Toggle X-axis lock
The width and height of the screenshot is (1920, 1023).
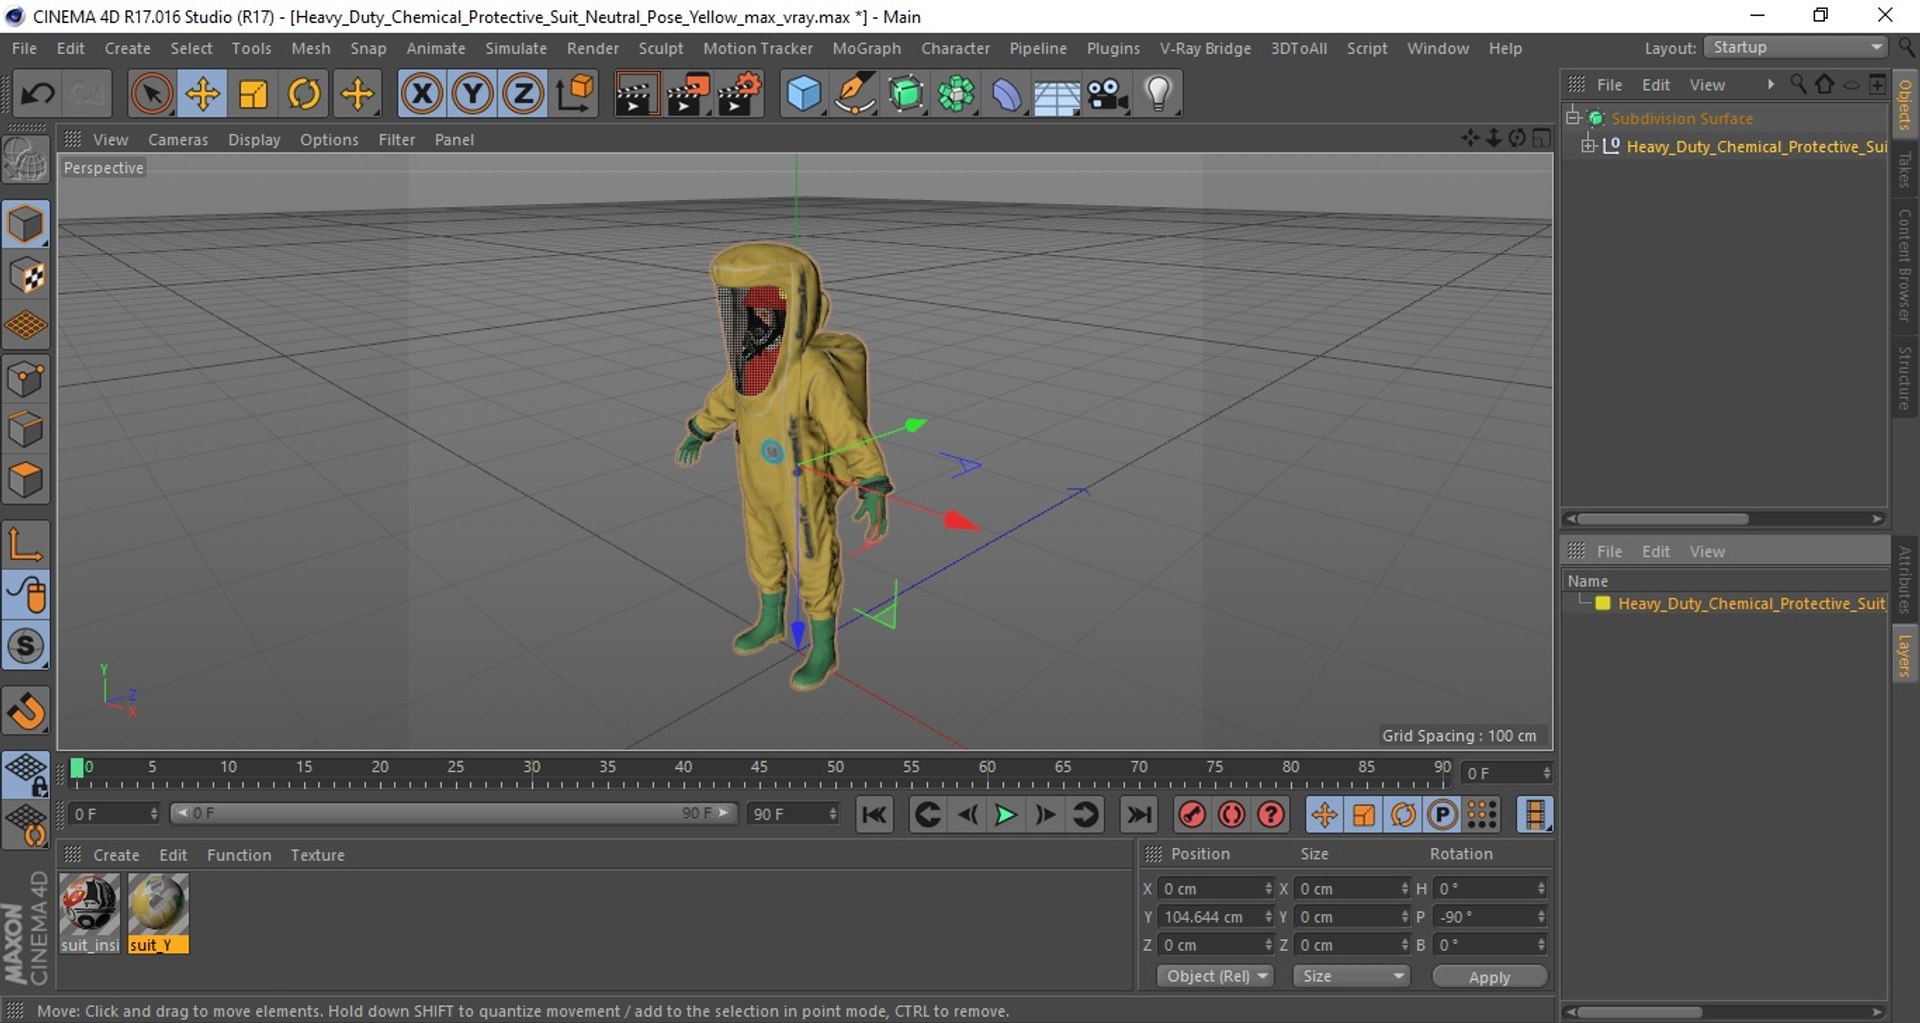click(x=422, y=95)
